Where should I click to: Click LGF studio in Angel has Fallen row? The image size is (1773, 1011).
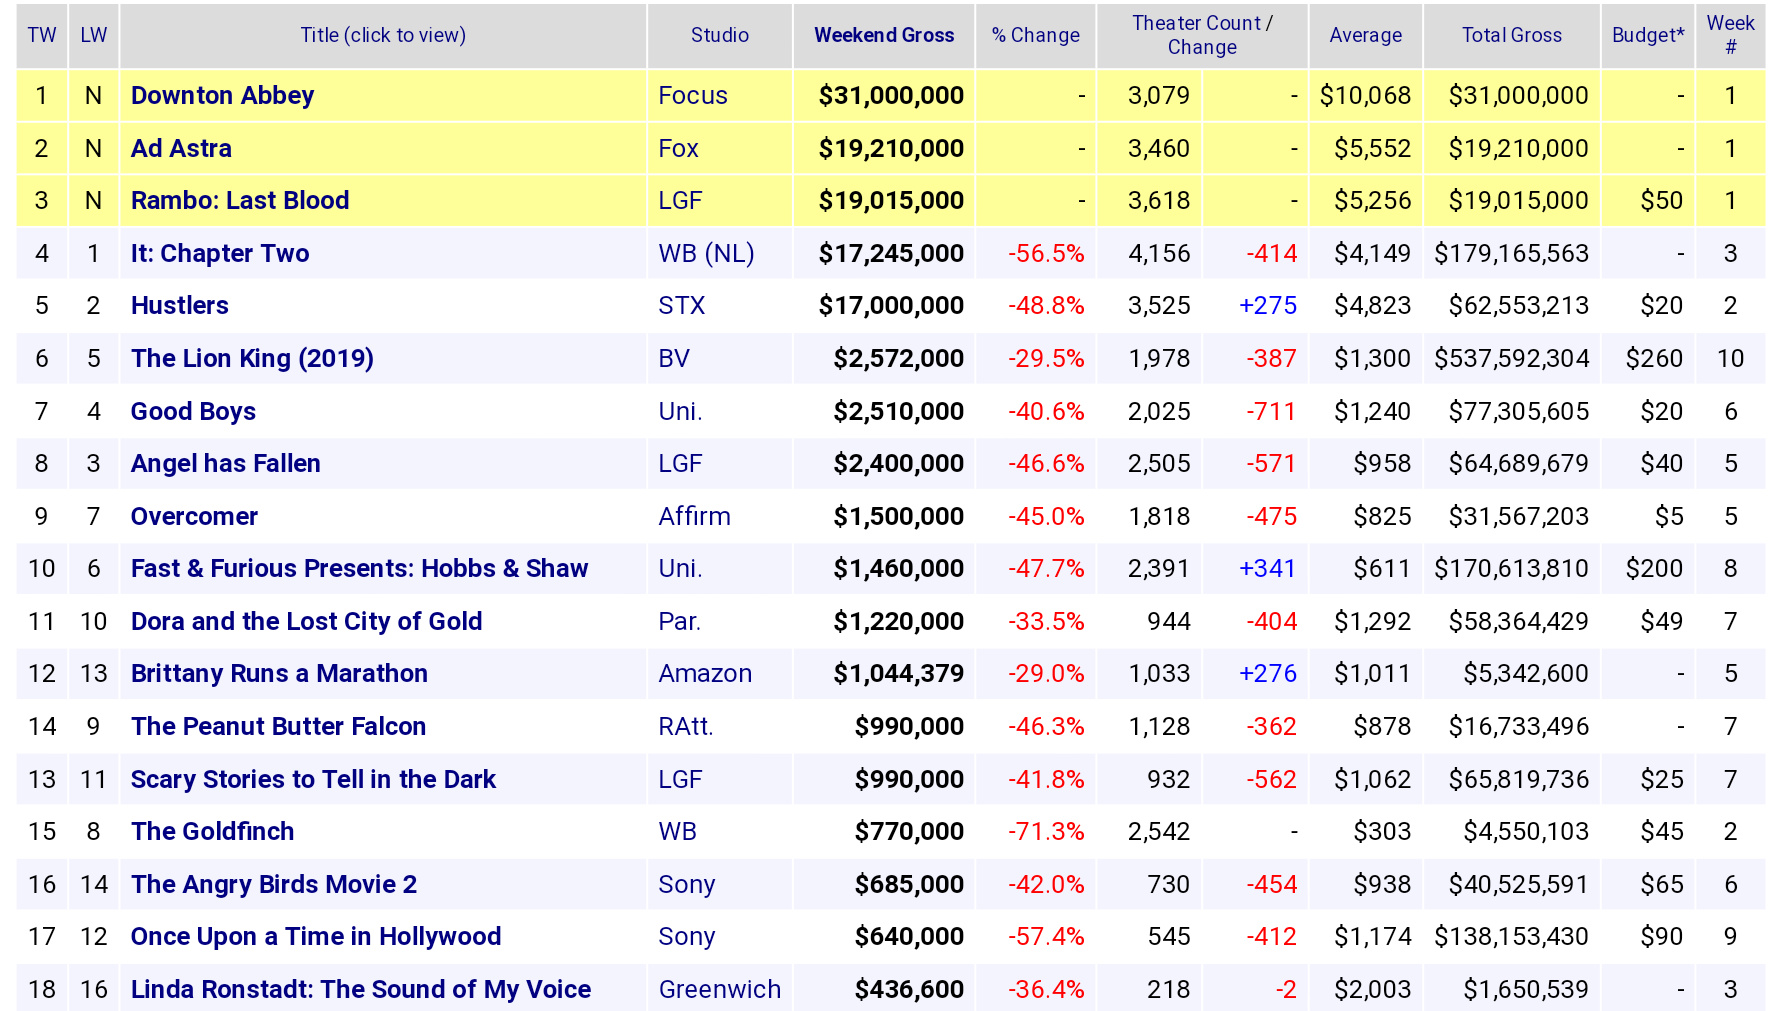click(680, 464)
